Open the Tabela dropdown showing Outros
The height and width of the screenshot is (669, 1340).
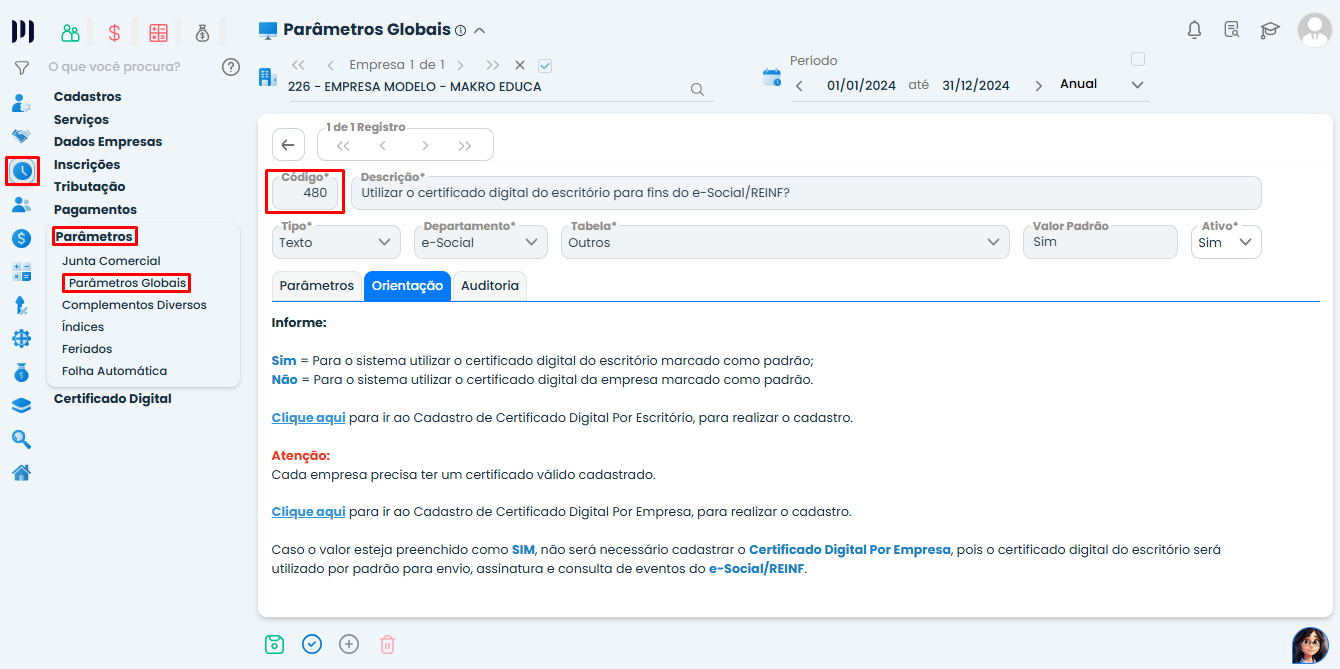click(x=785, y=242)
